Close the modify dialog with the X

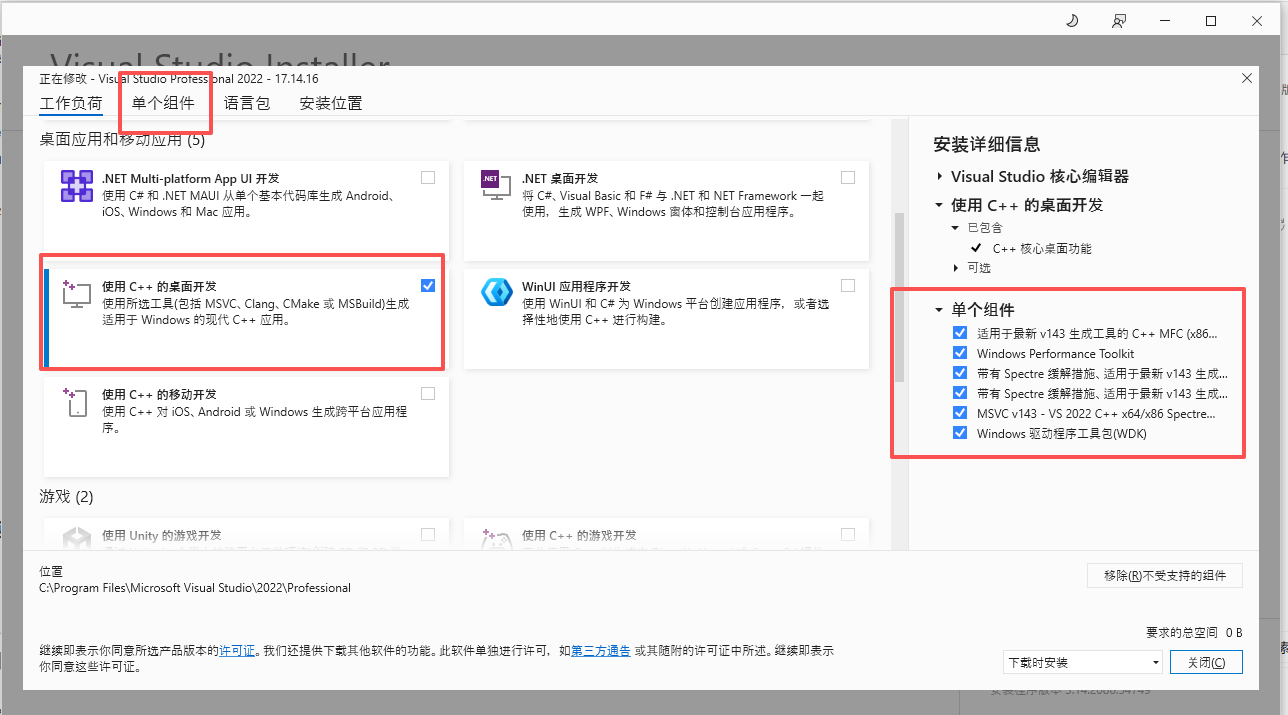click(1246, 78)
